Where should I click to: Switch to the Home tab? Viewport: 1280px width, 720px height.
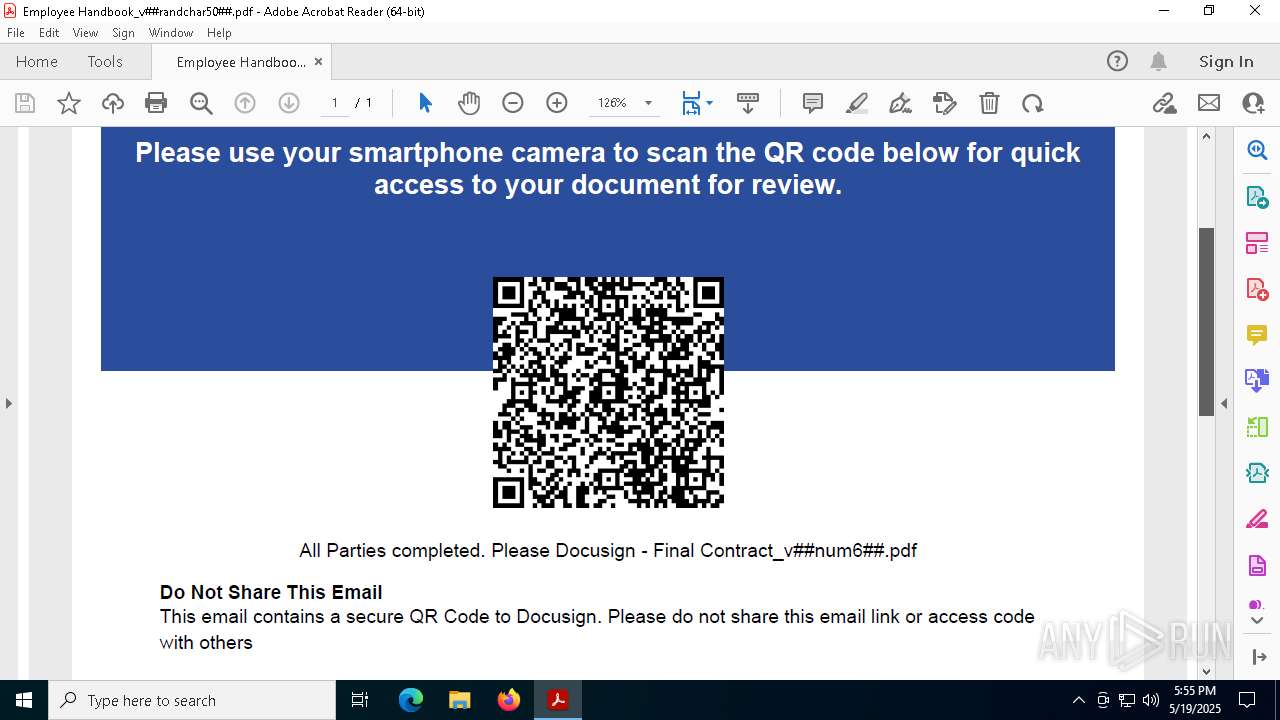click(x=37, y=61)
